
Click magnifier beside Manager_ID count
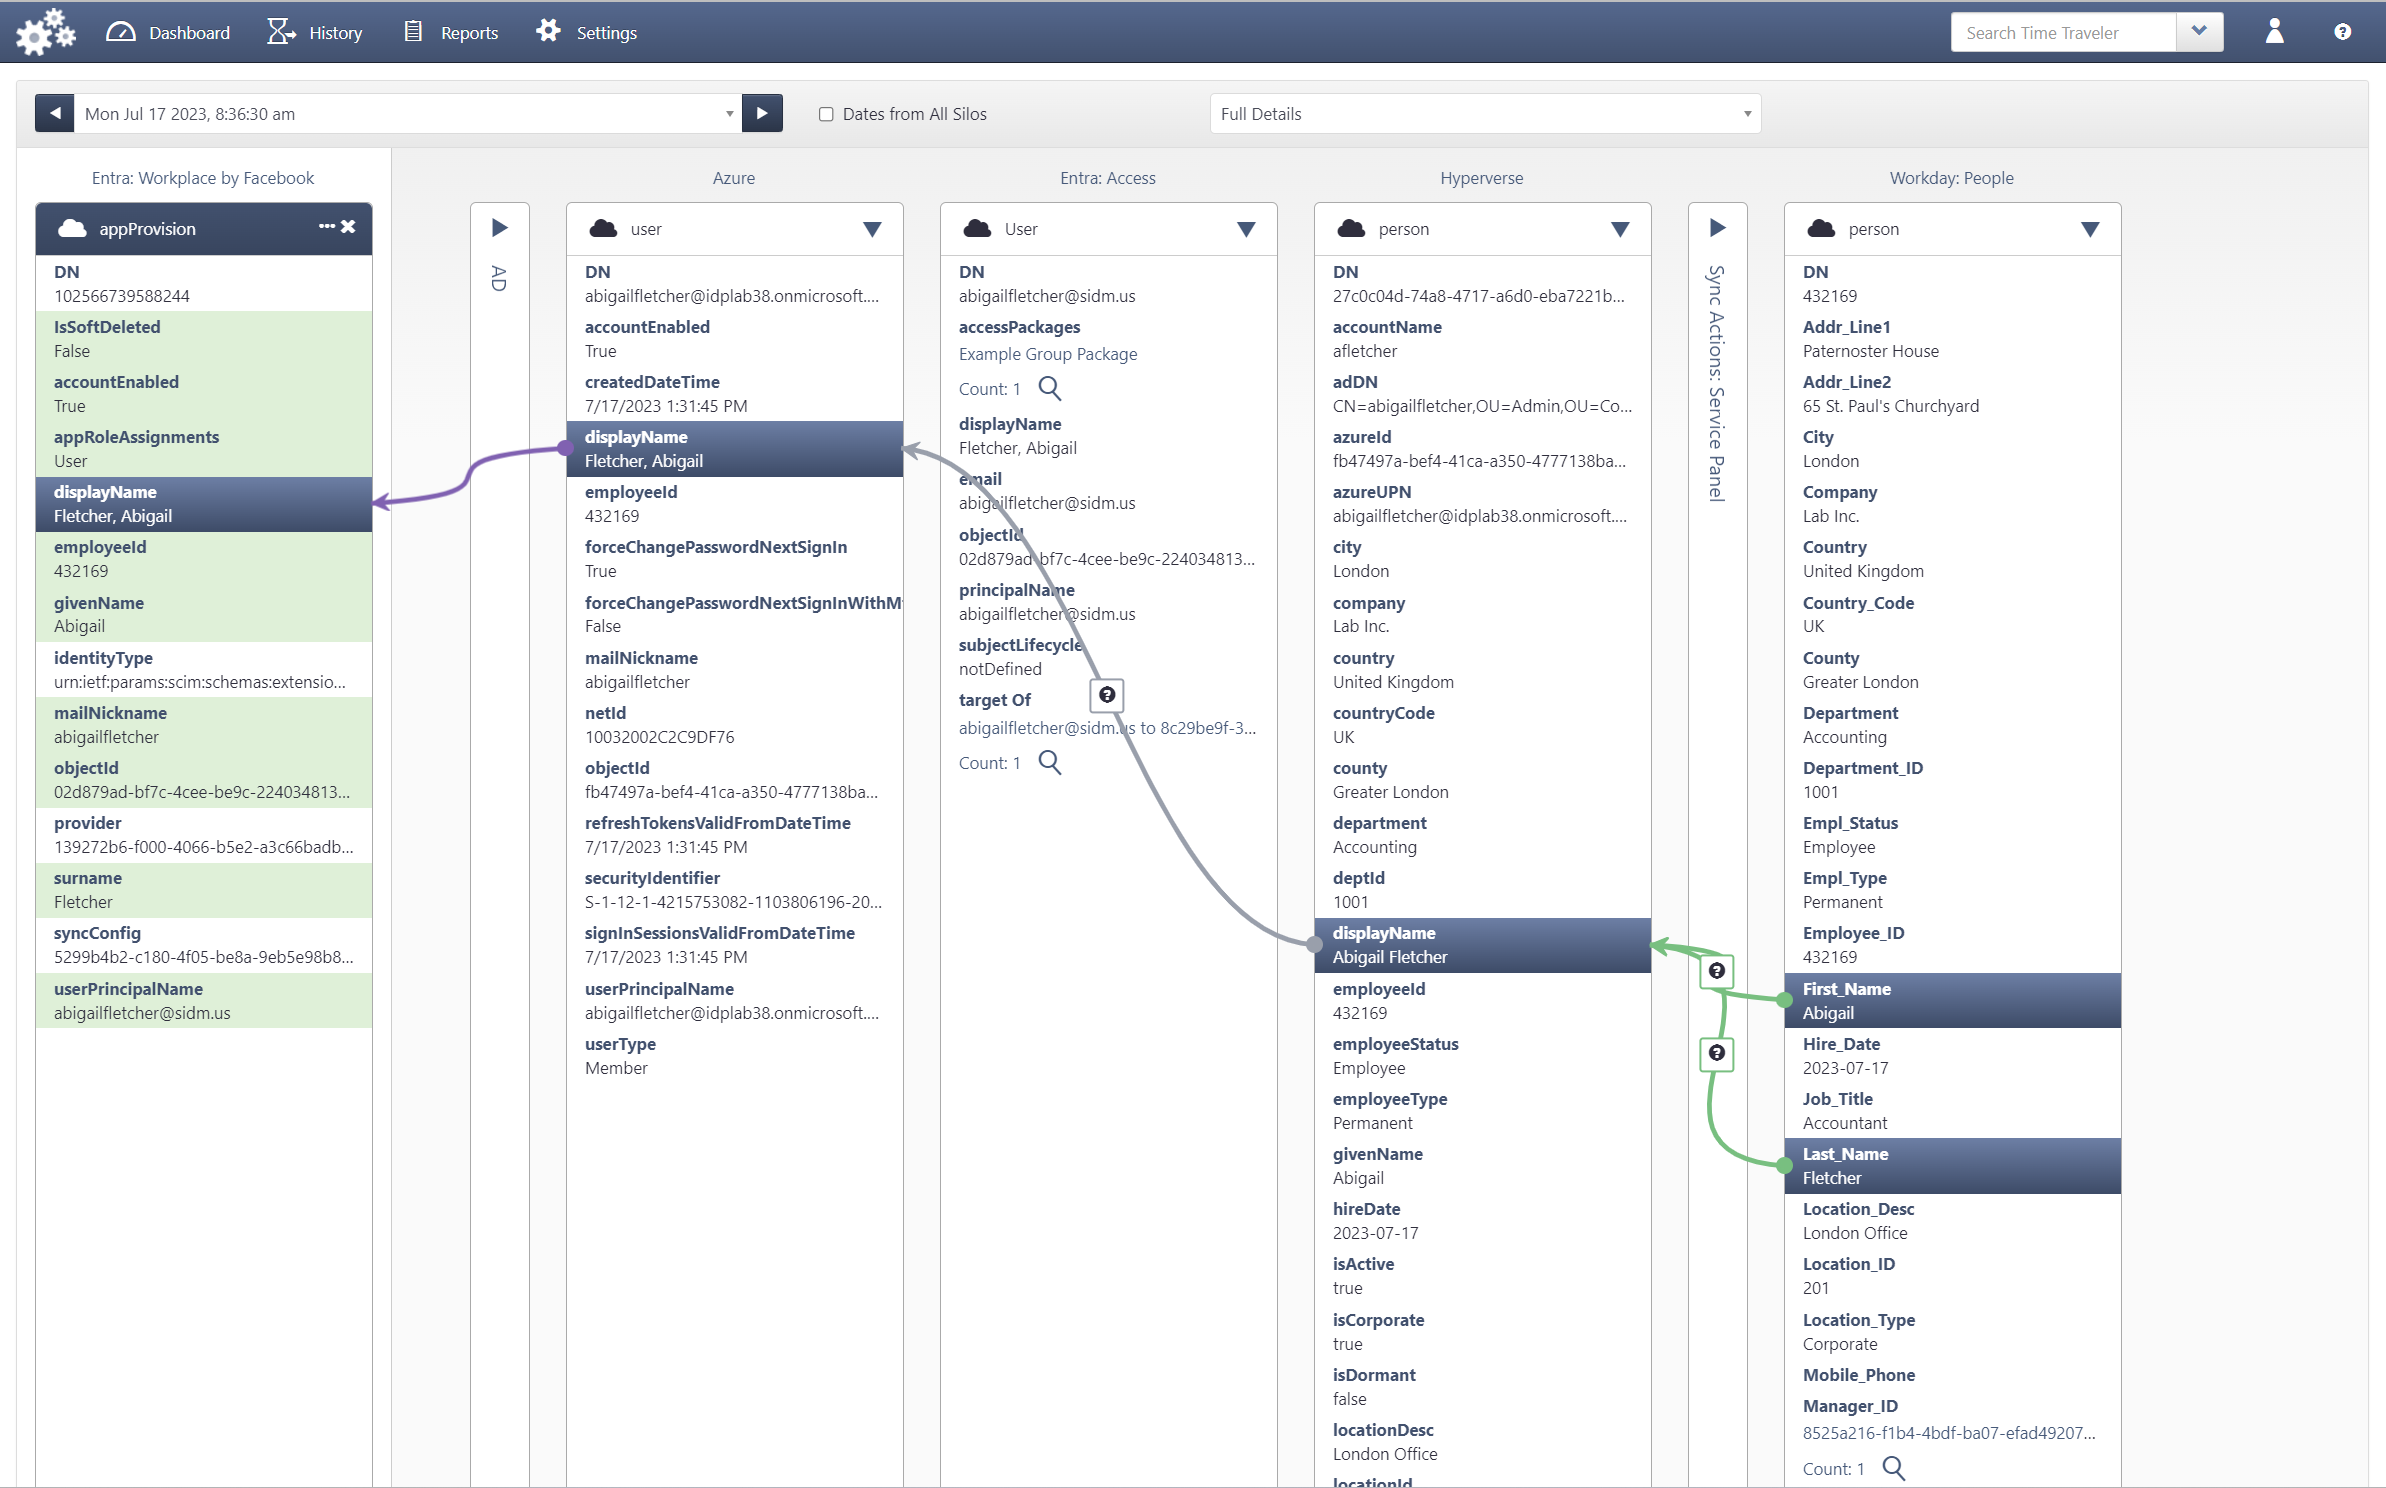pyautogui.click(x=1893, y=1468)
